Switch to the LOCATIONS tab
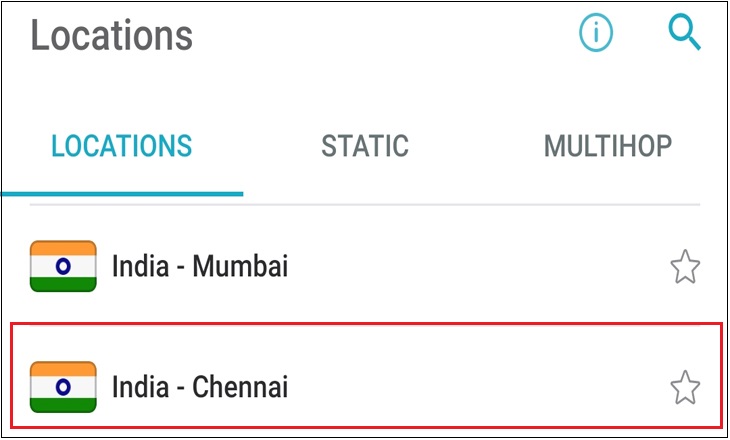This screenshot has width=730, height=440. pyautogui.click(x=122, y=146)
